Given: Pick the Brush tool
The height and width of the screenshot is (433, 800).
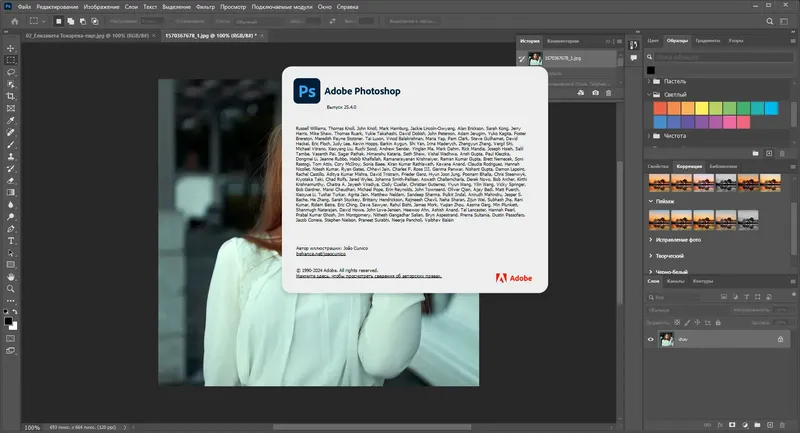Looking at the screenshot, I should (x=11, y=145).
